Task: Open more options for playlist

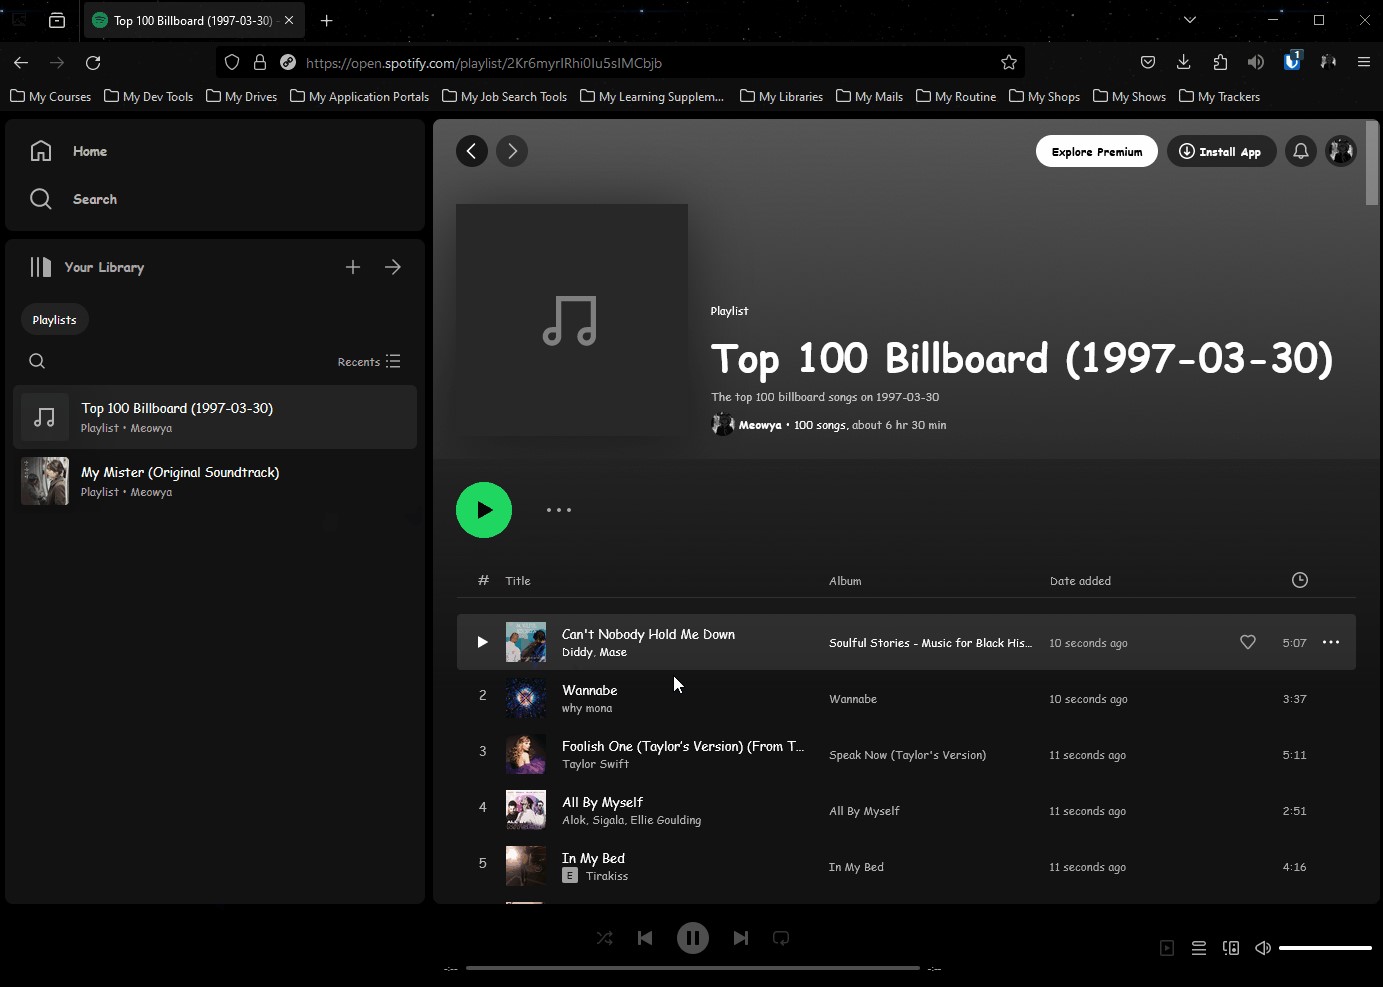Action: 559,510
